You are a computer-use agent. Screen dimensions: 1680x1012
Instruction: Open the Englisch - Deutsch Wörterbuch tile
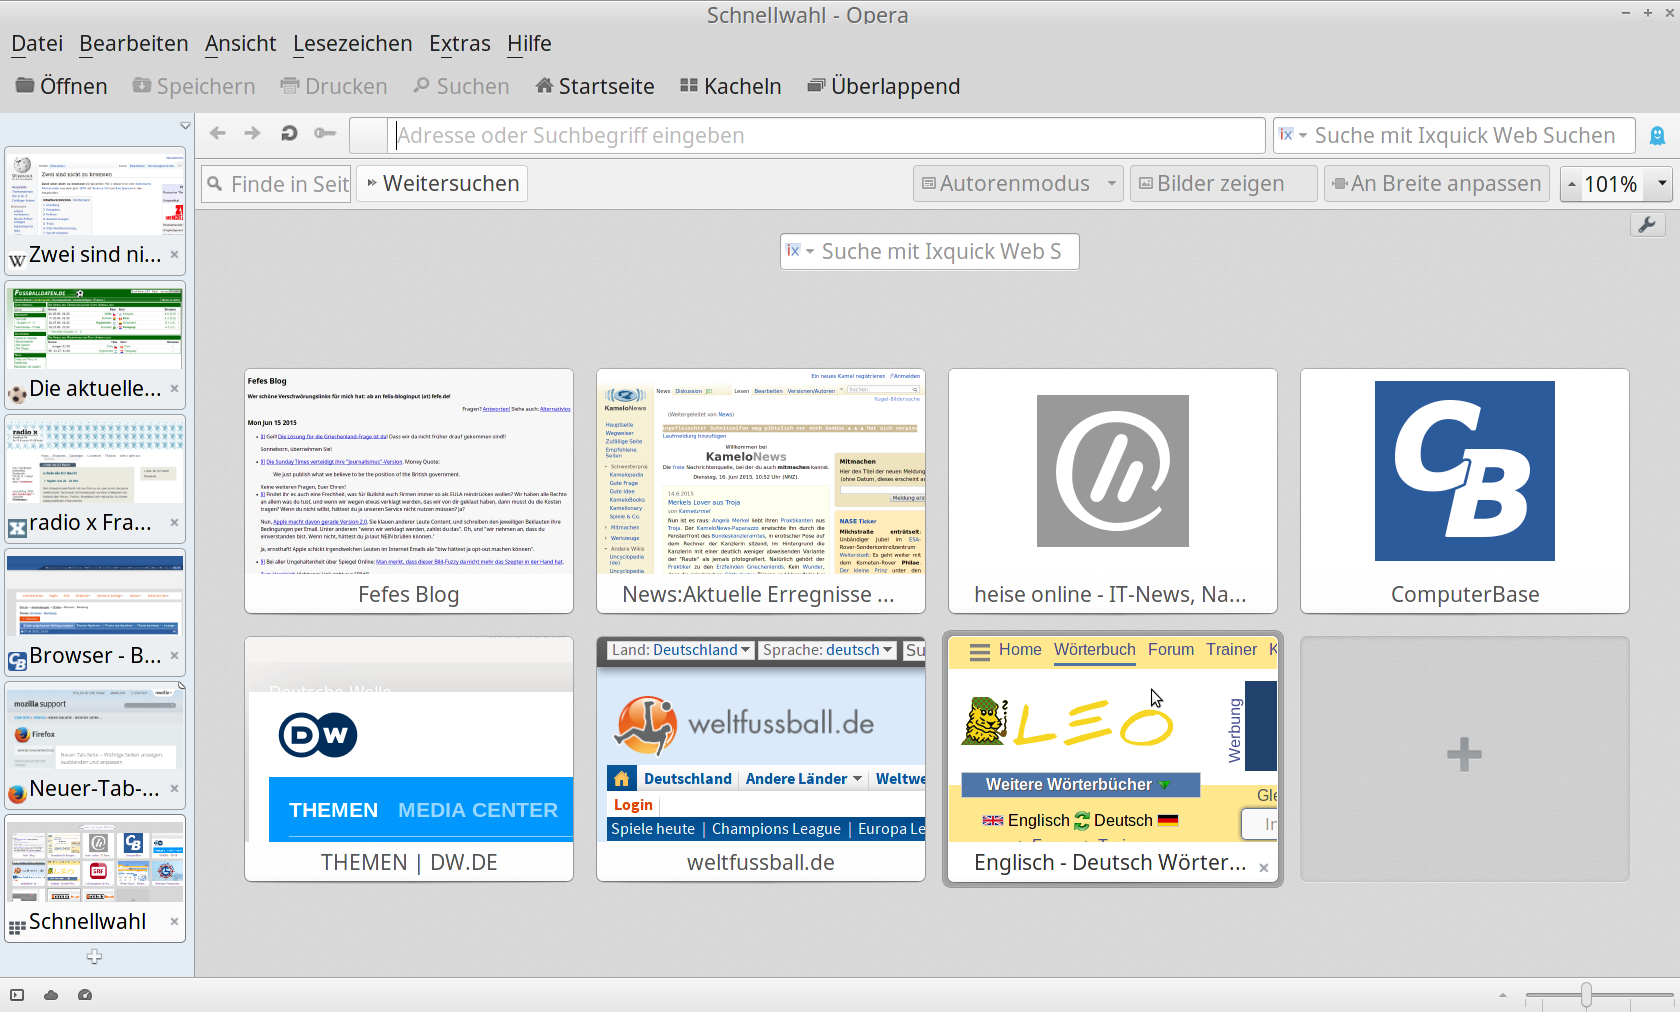coord(1113,759)
